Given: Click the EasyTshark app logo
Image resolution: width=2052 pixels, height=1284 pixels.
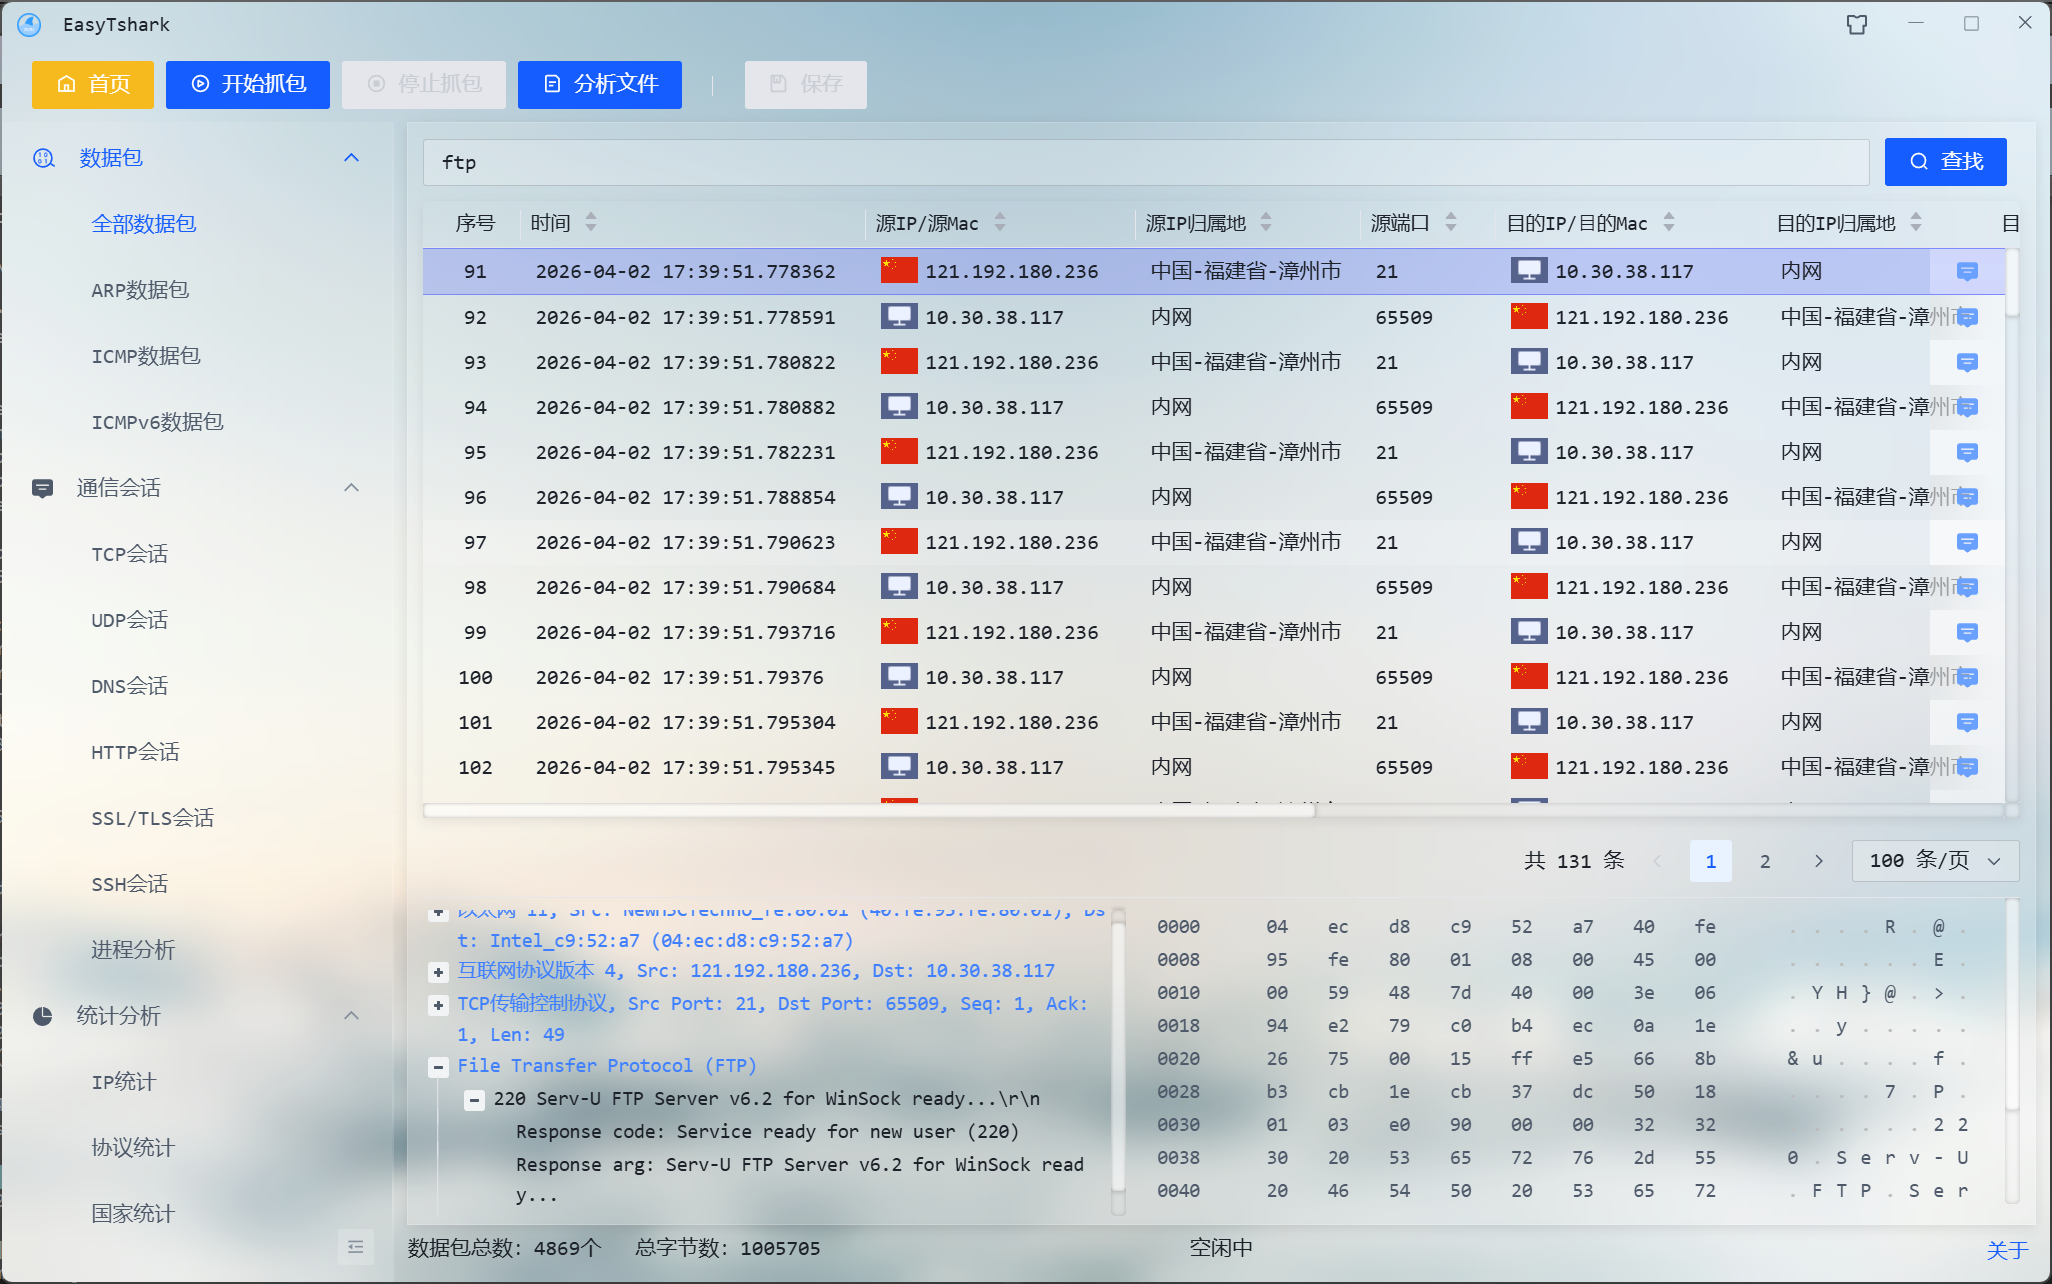Looking at the screenshot, I should [x=30, y=24].
